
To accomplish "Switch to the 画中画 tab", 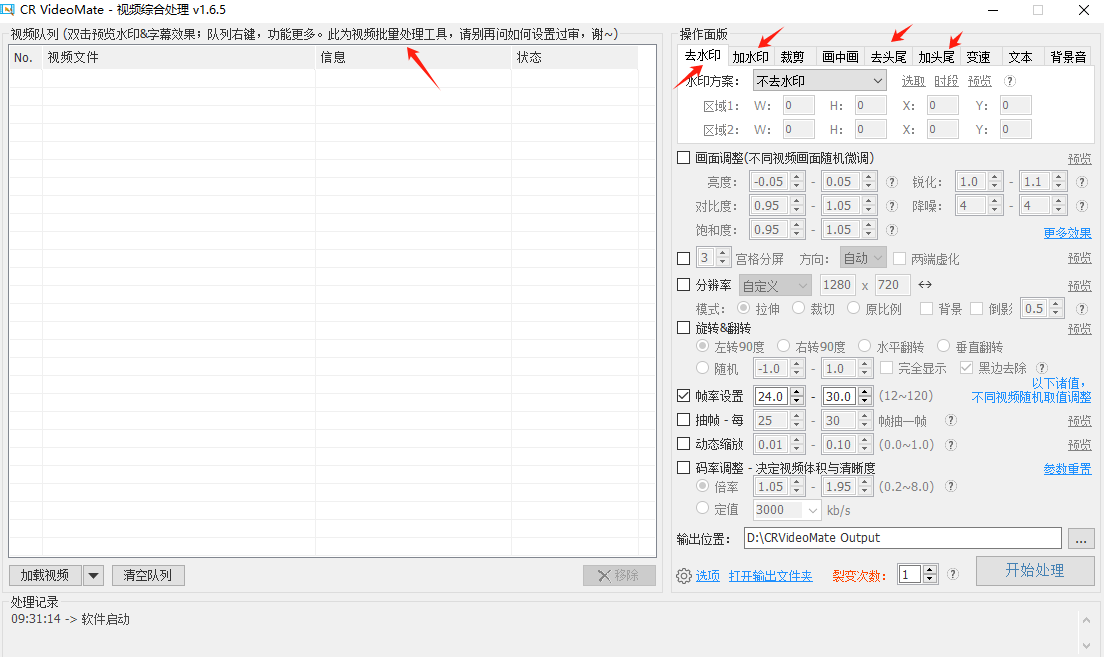I will 840,57.
